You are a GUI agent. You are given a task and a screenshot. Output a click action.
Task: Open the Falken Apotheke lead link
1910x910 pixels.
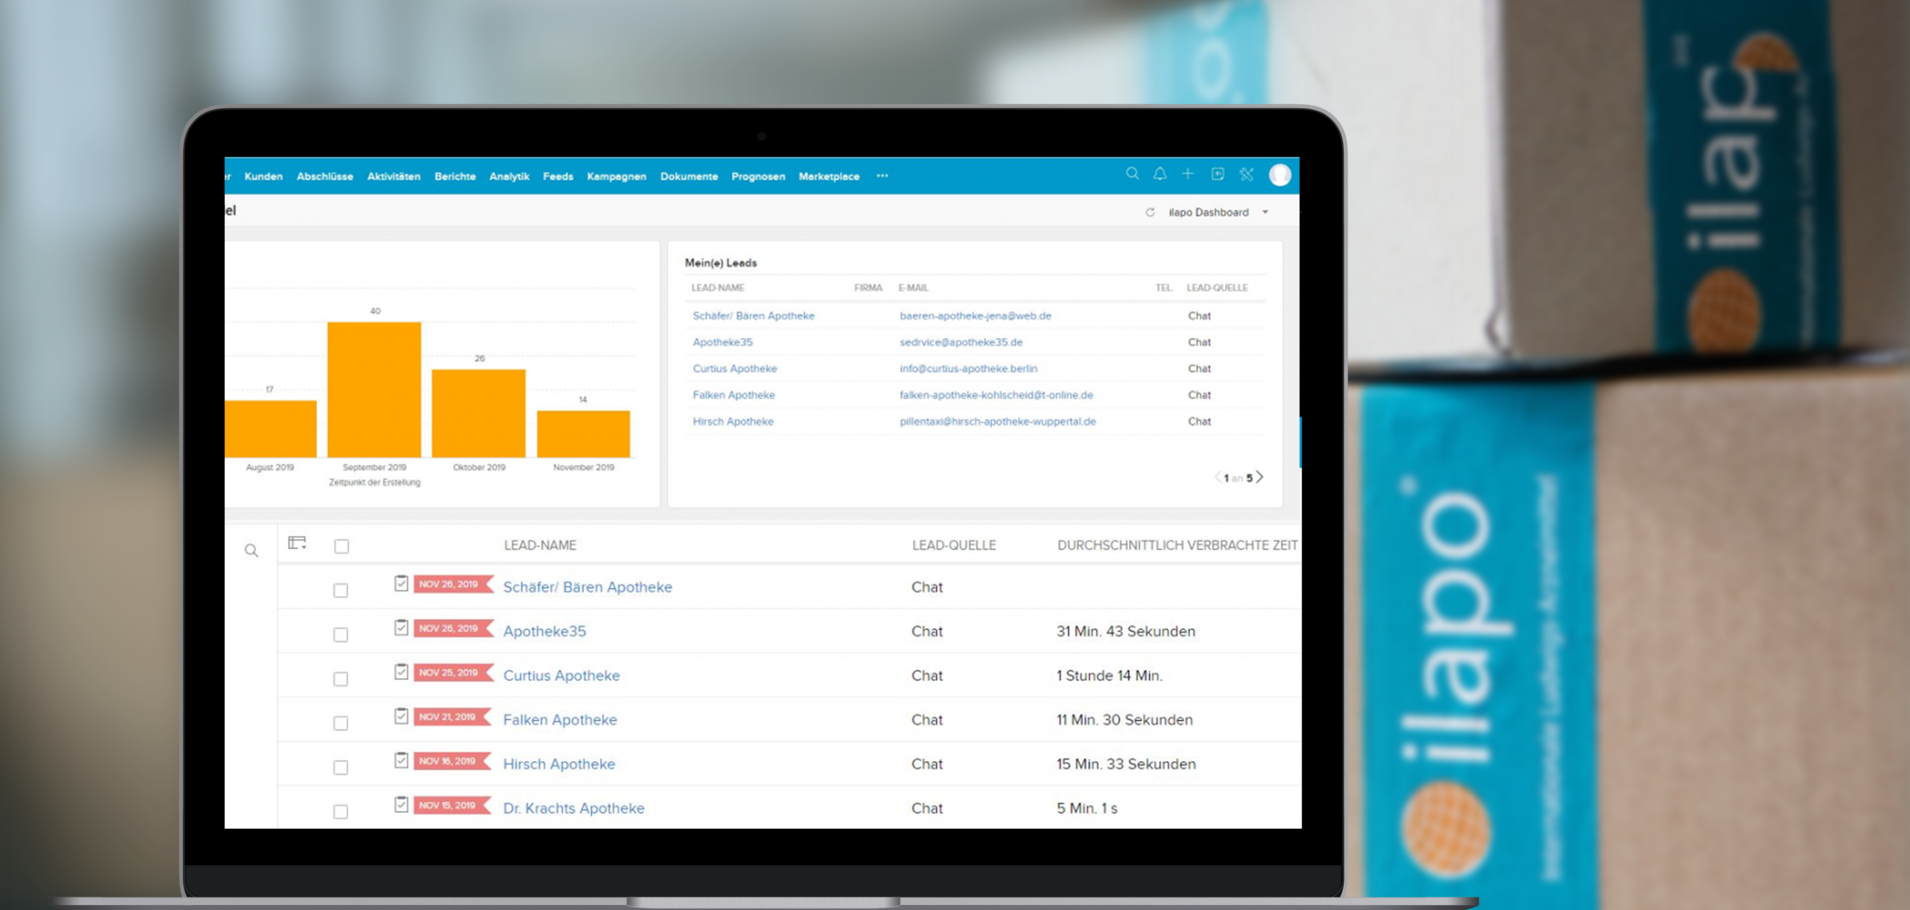pyautogui.click(x=560, y=719)
